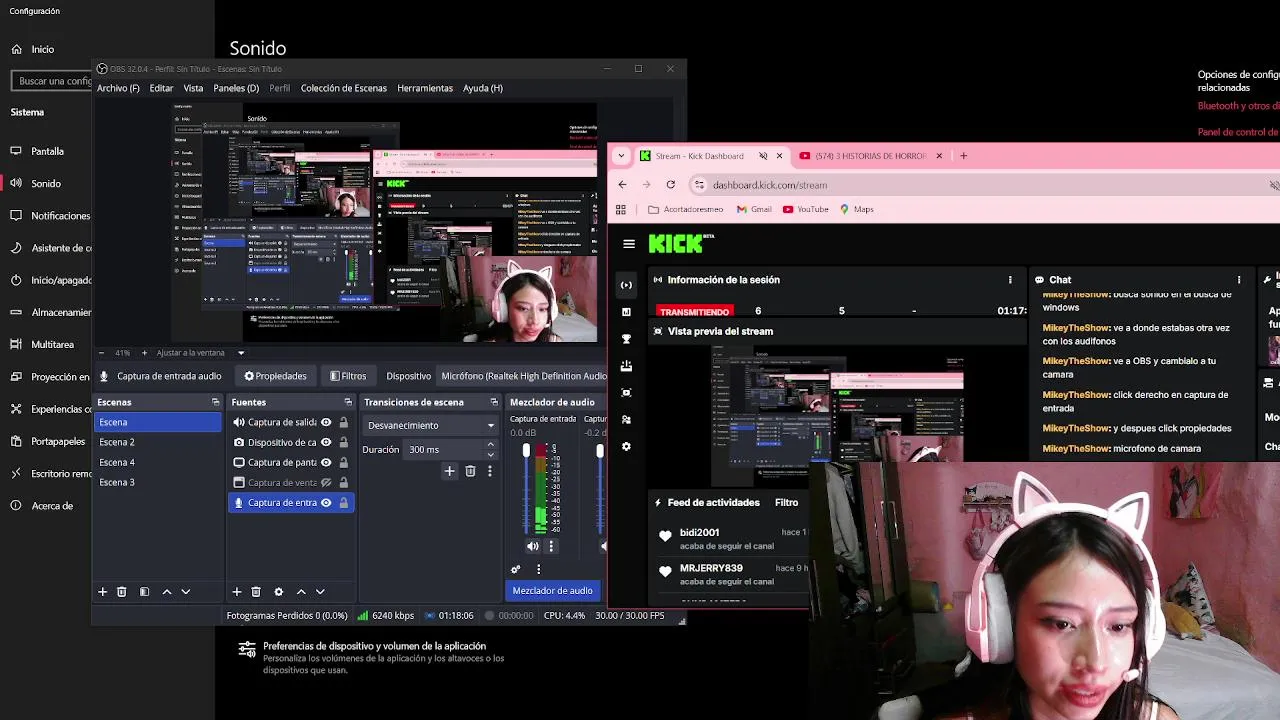Open Gmail bookmark link
Screen dimensions: 1280x720
tap(754, 209)
